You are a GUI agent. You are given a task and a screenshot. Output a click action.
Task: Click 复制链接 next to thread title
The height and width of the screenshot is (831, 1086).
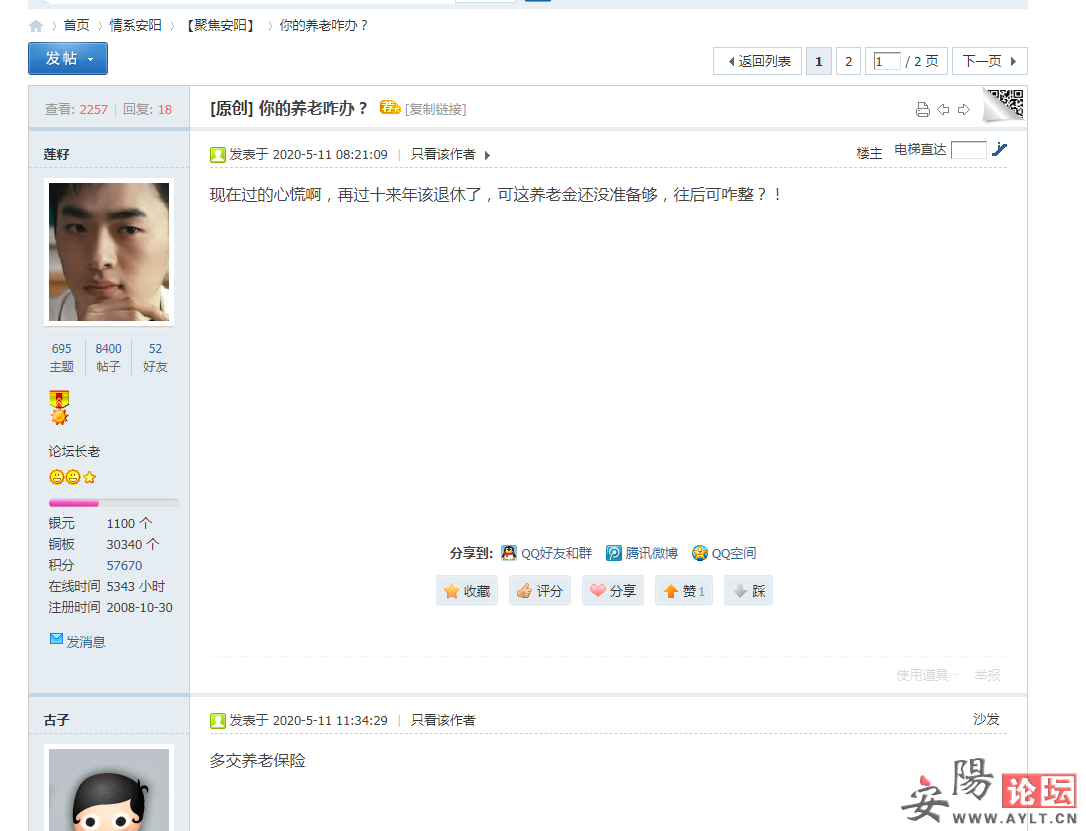tap(436, 109)
